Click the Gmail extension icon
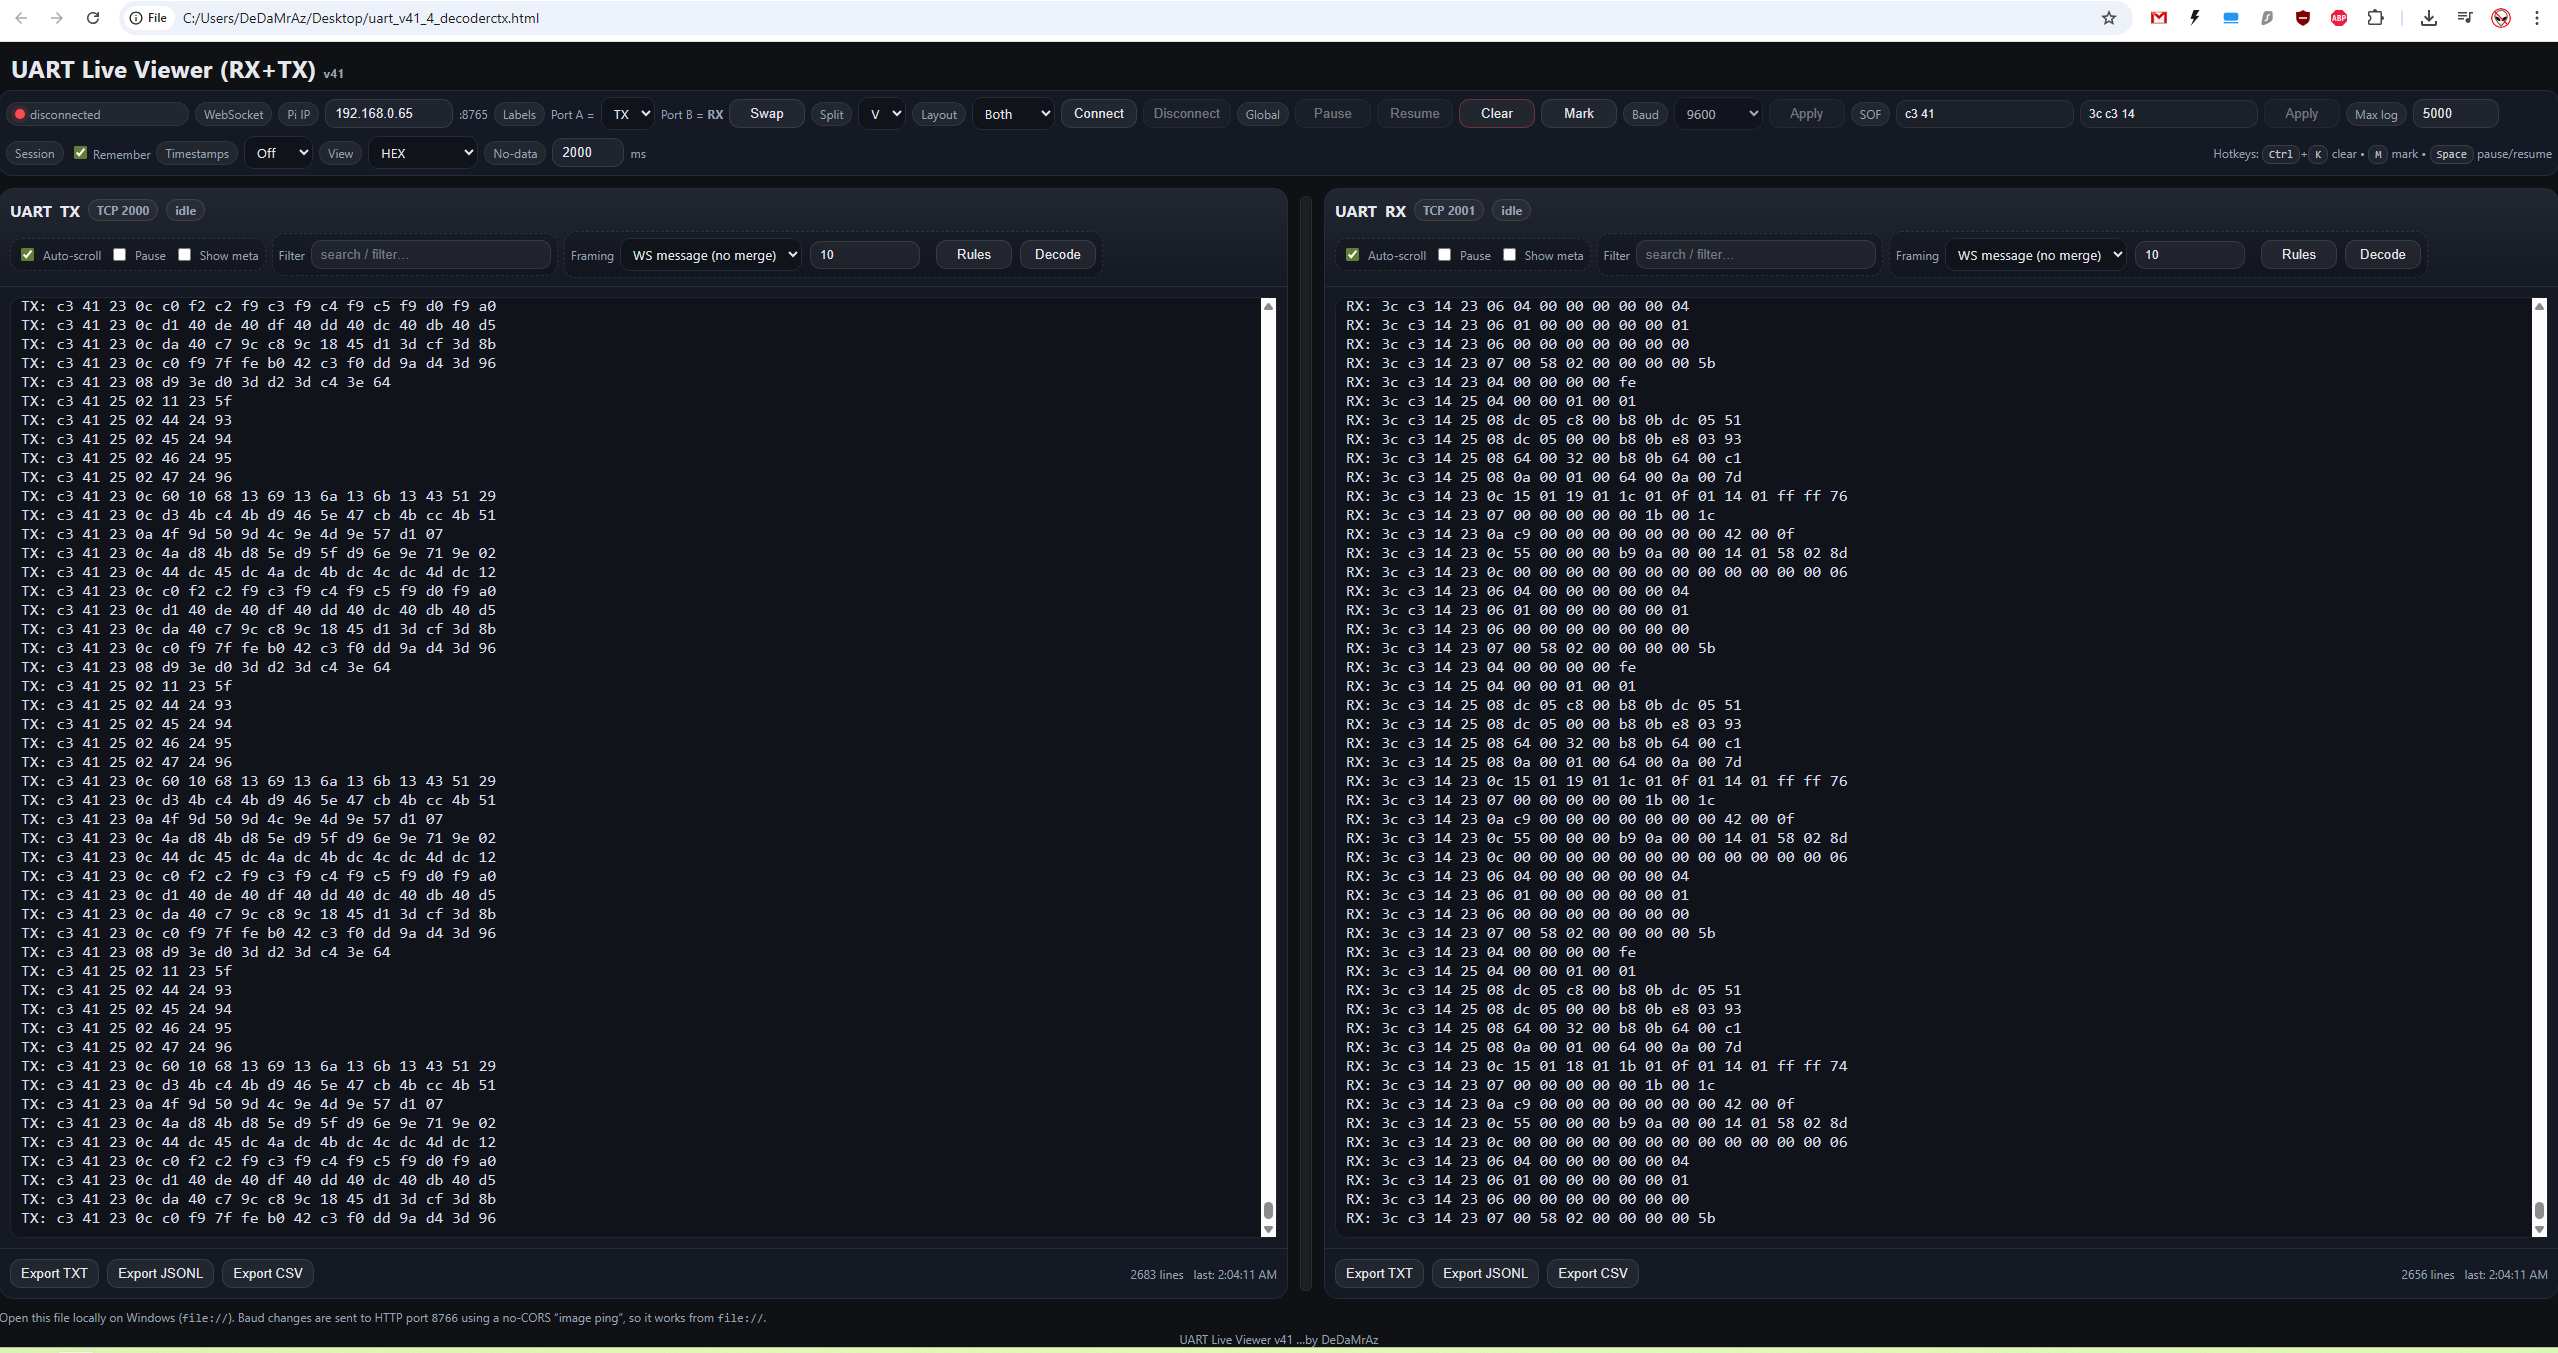The width and height of the screenshot is (2558, 1353). point(2159,18)
